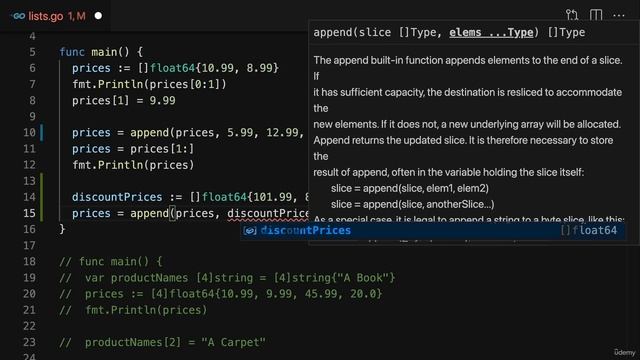Click the []float64 type in suggestion row
The height and width of the screenshot is (360, 640).
click(x=589, y=231)
